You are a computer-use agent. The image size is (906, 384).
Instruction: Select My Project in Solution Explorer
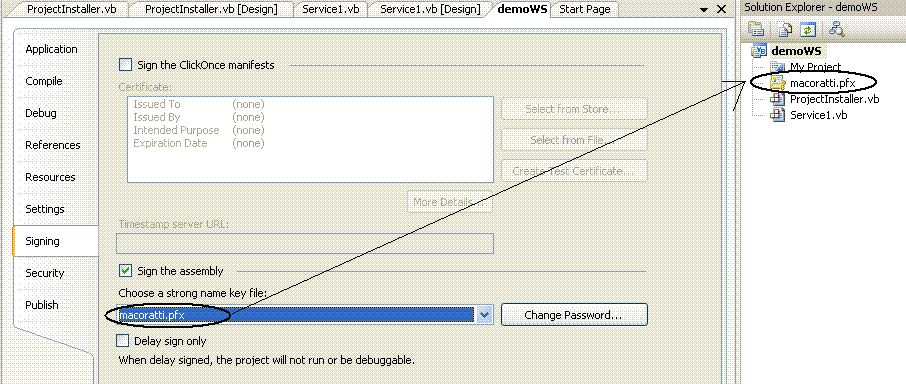click(815, 67)
